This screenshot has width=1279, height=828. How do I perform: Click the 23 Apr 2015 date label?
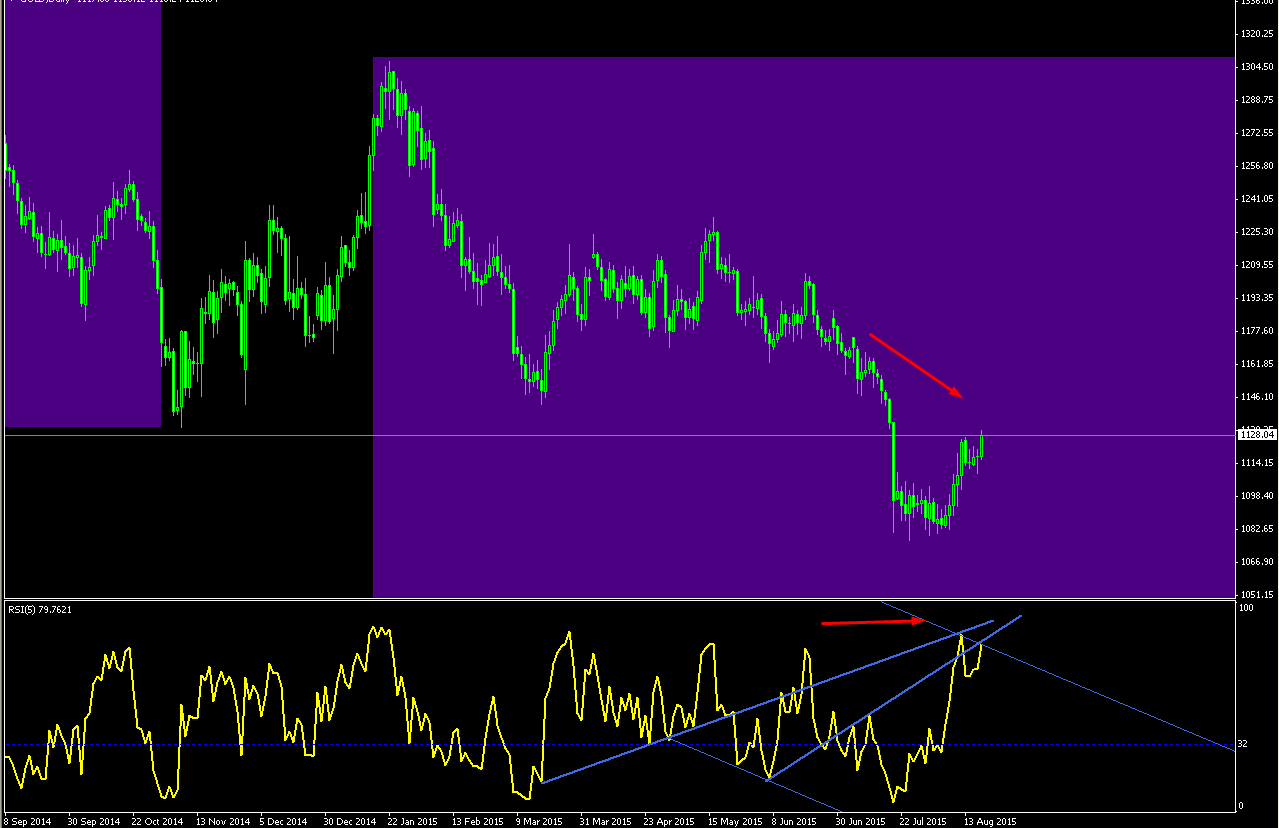click(x=670, y=821)
